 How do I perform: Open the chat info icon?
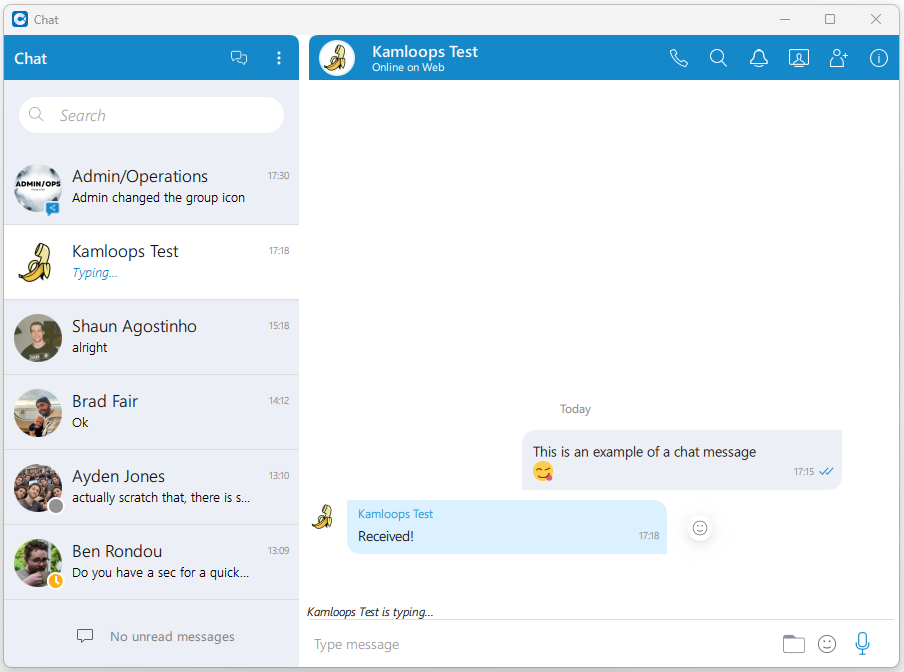[879, 58]
